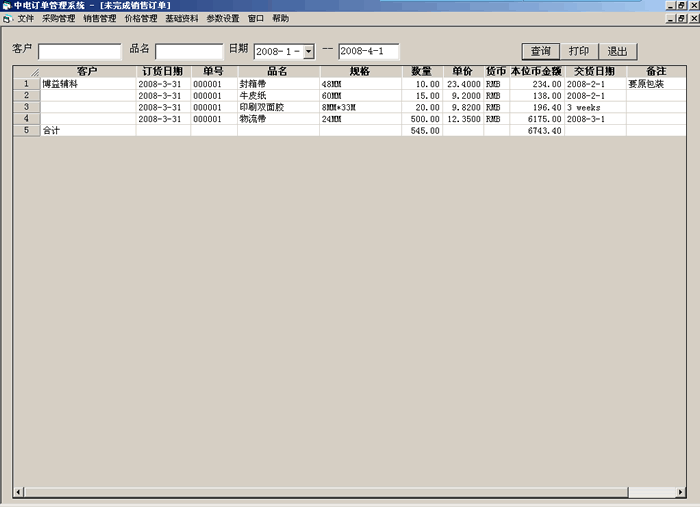
Task: Focus the 客户 input field
Action: pos(79,51)
